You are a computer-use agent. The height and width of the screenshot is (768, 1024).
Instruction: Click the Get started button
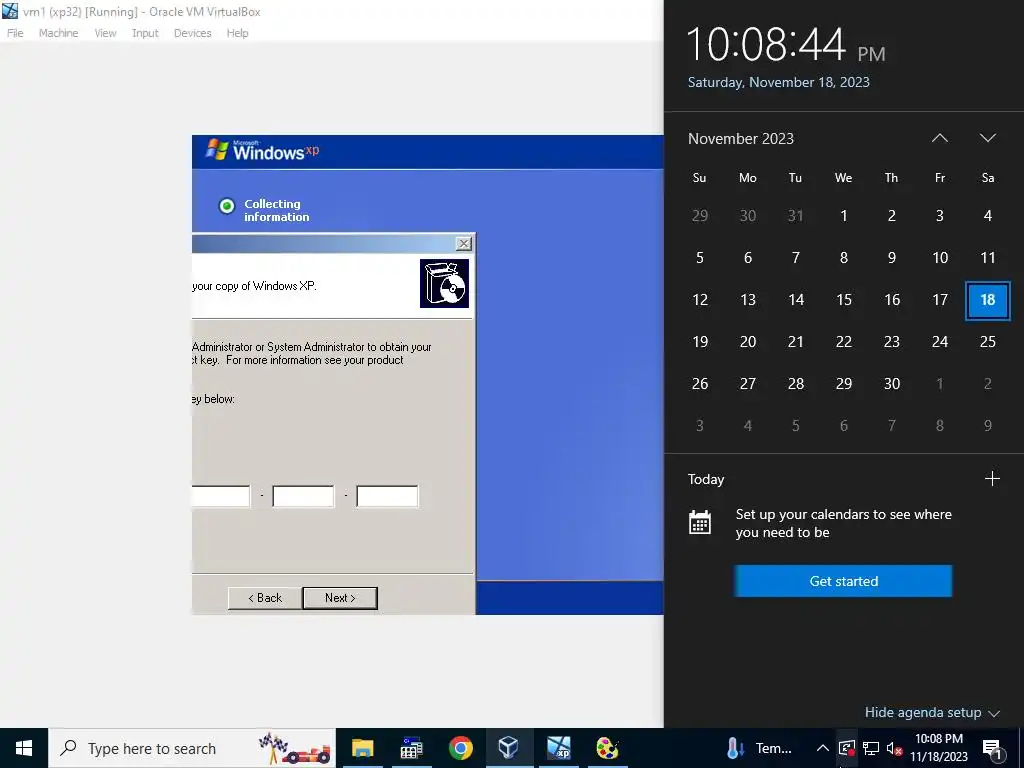click(843, 581)
